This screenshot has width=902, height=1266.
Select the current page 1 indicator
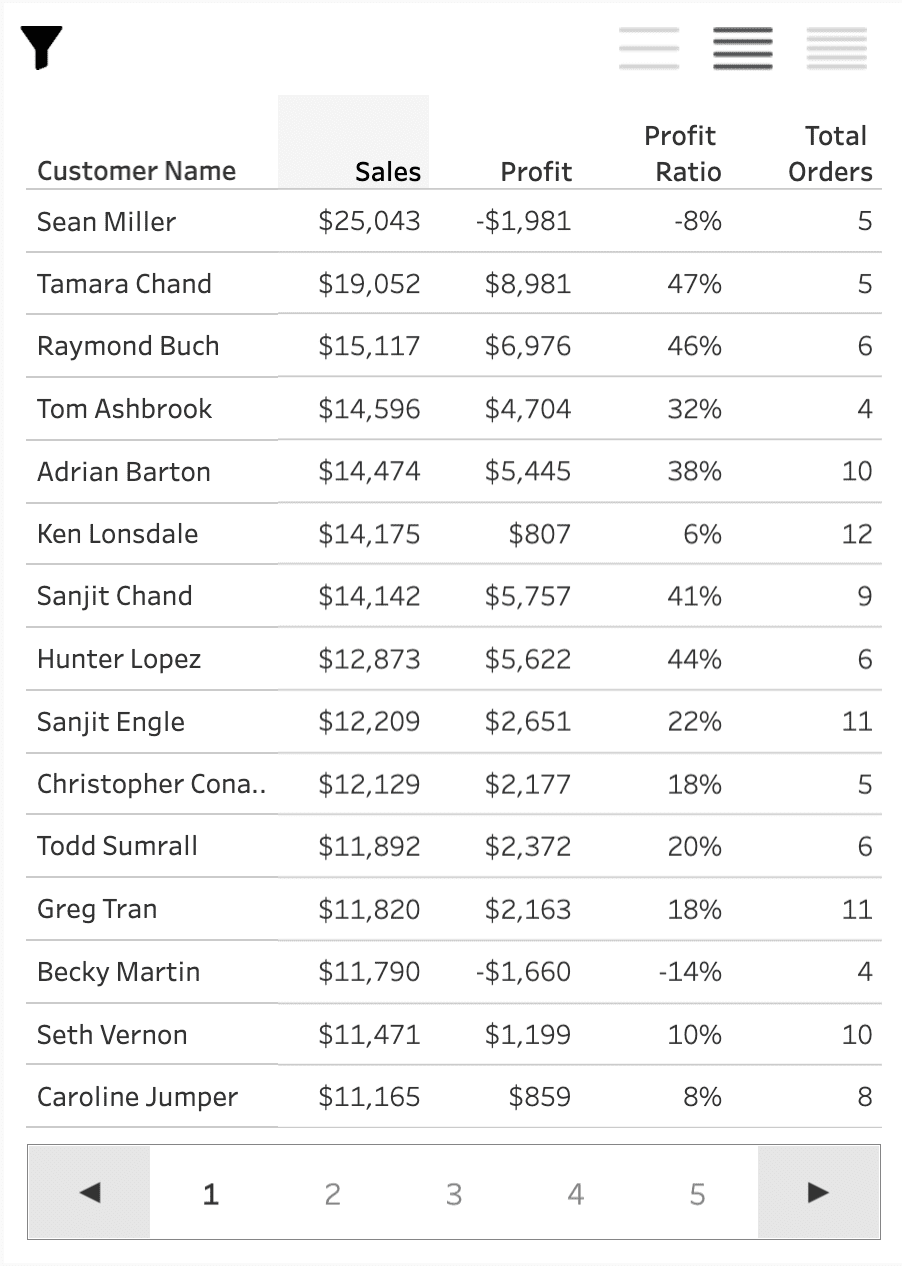coord(210,1192)
